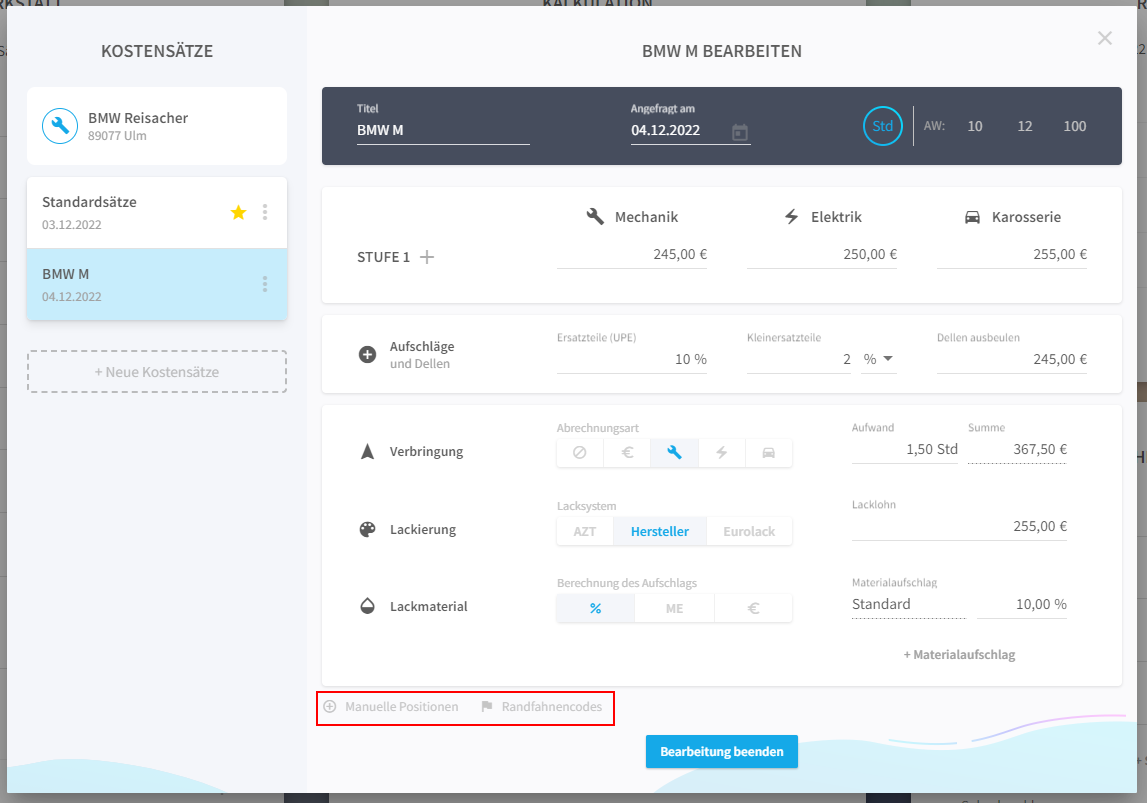1147x803 pixels.
Task: Click the Lackmaterial droplet icon
Action: coord(367,606)
